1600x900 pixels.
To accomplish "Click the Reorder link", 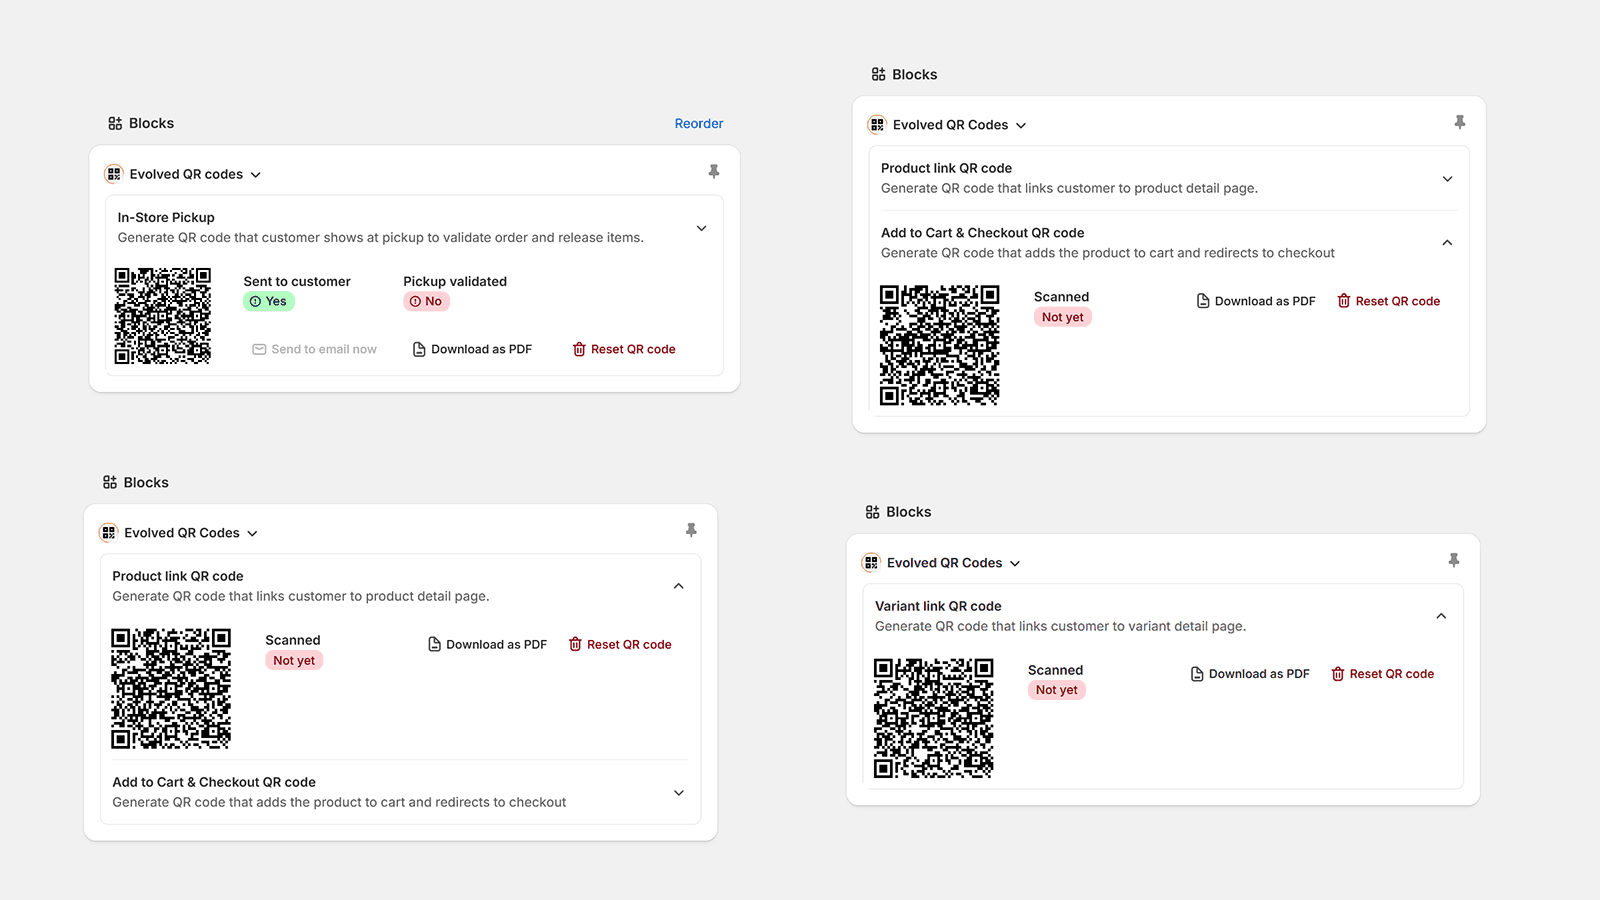I will (x=698, y=123).
